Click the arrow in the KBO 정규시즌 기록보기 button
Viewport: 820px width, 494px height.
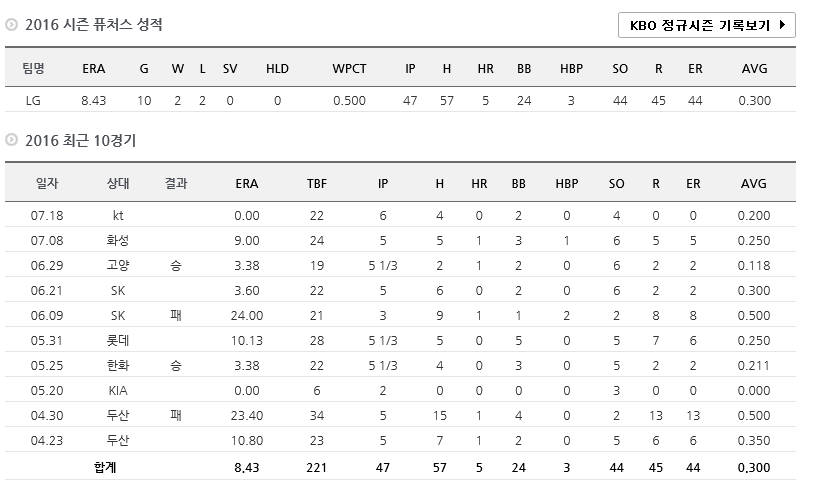pos(782,25)
